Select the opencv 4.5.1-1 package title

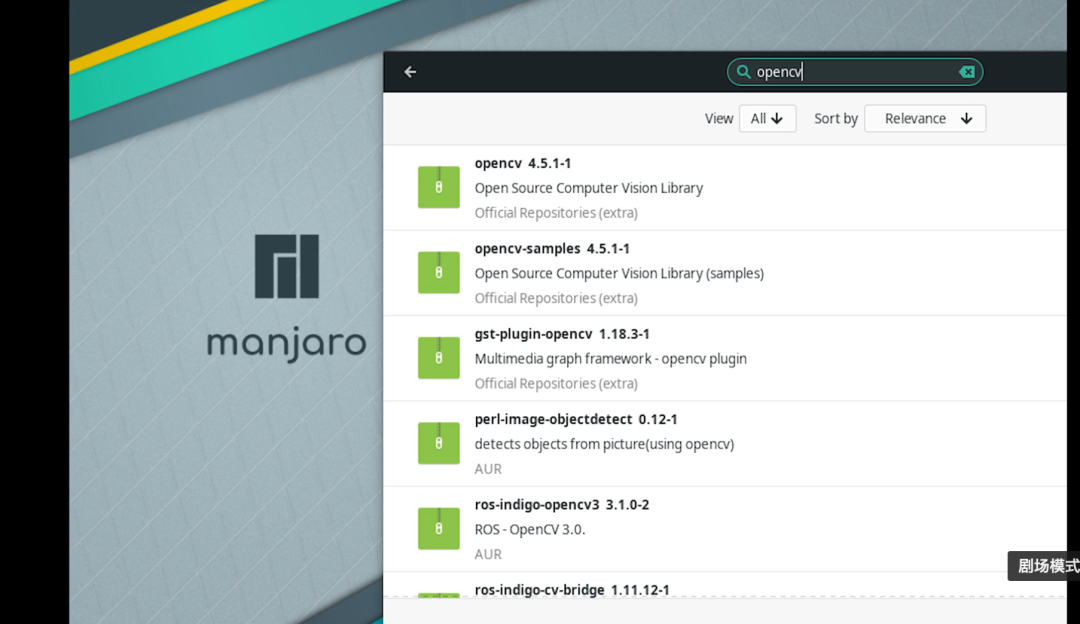(523, 163)
